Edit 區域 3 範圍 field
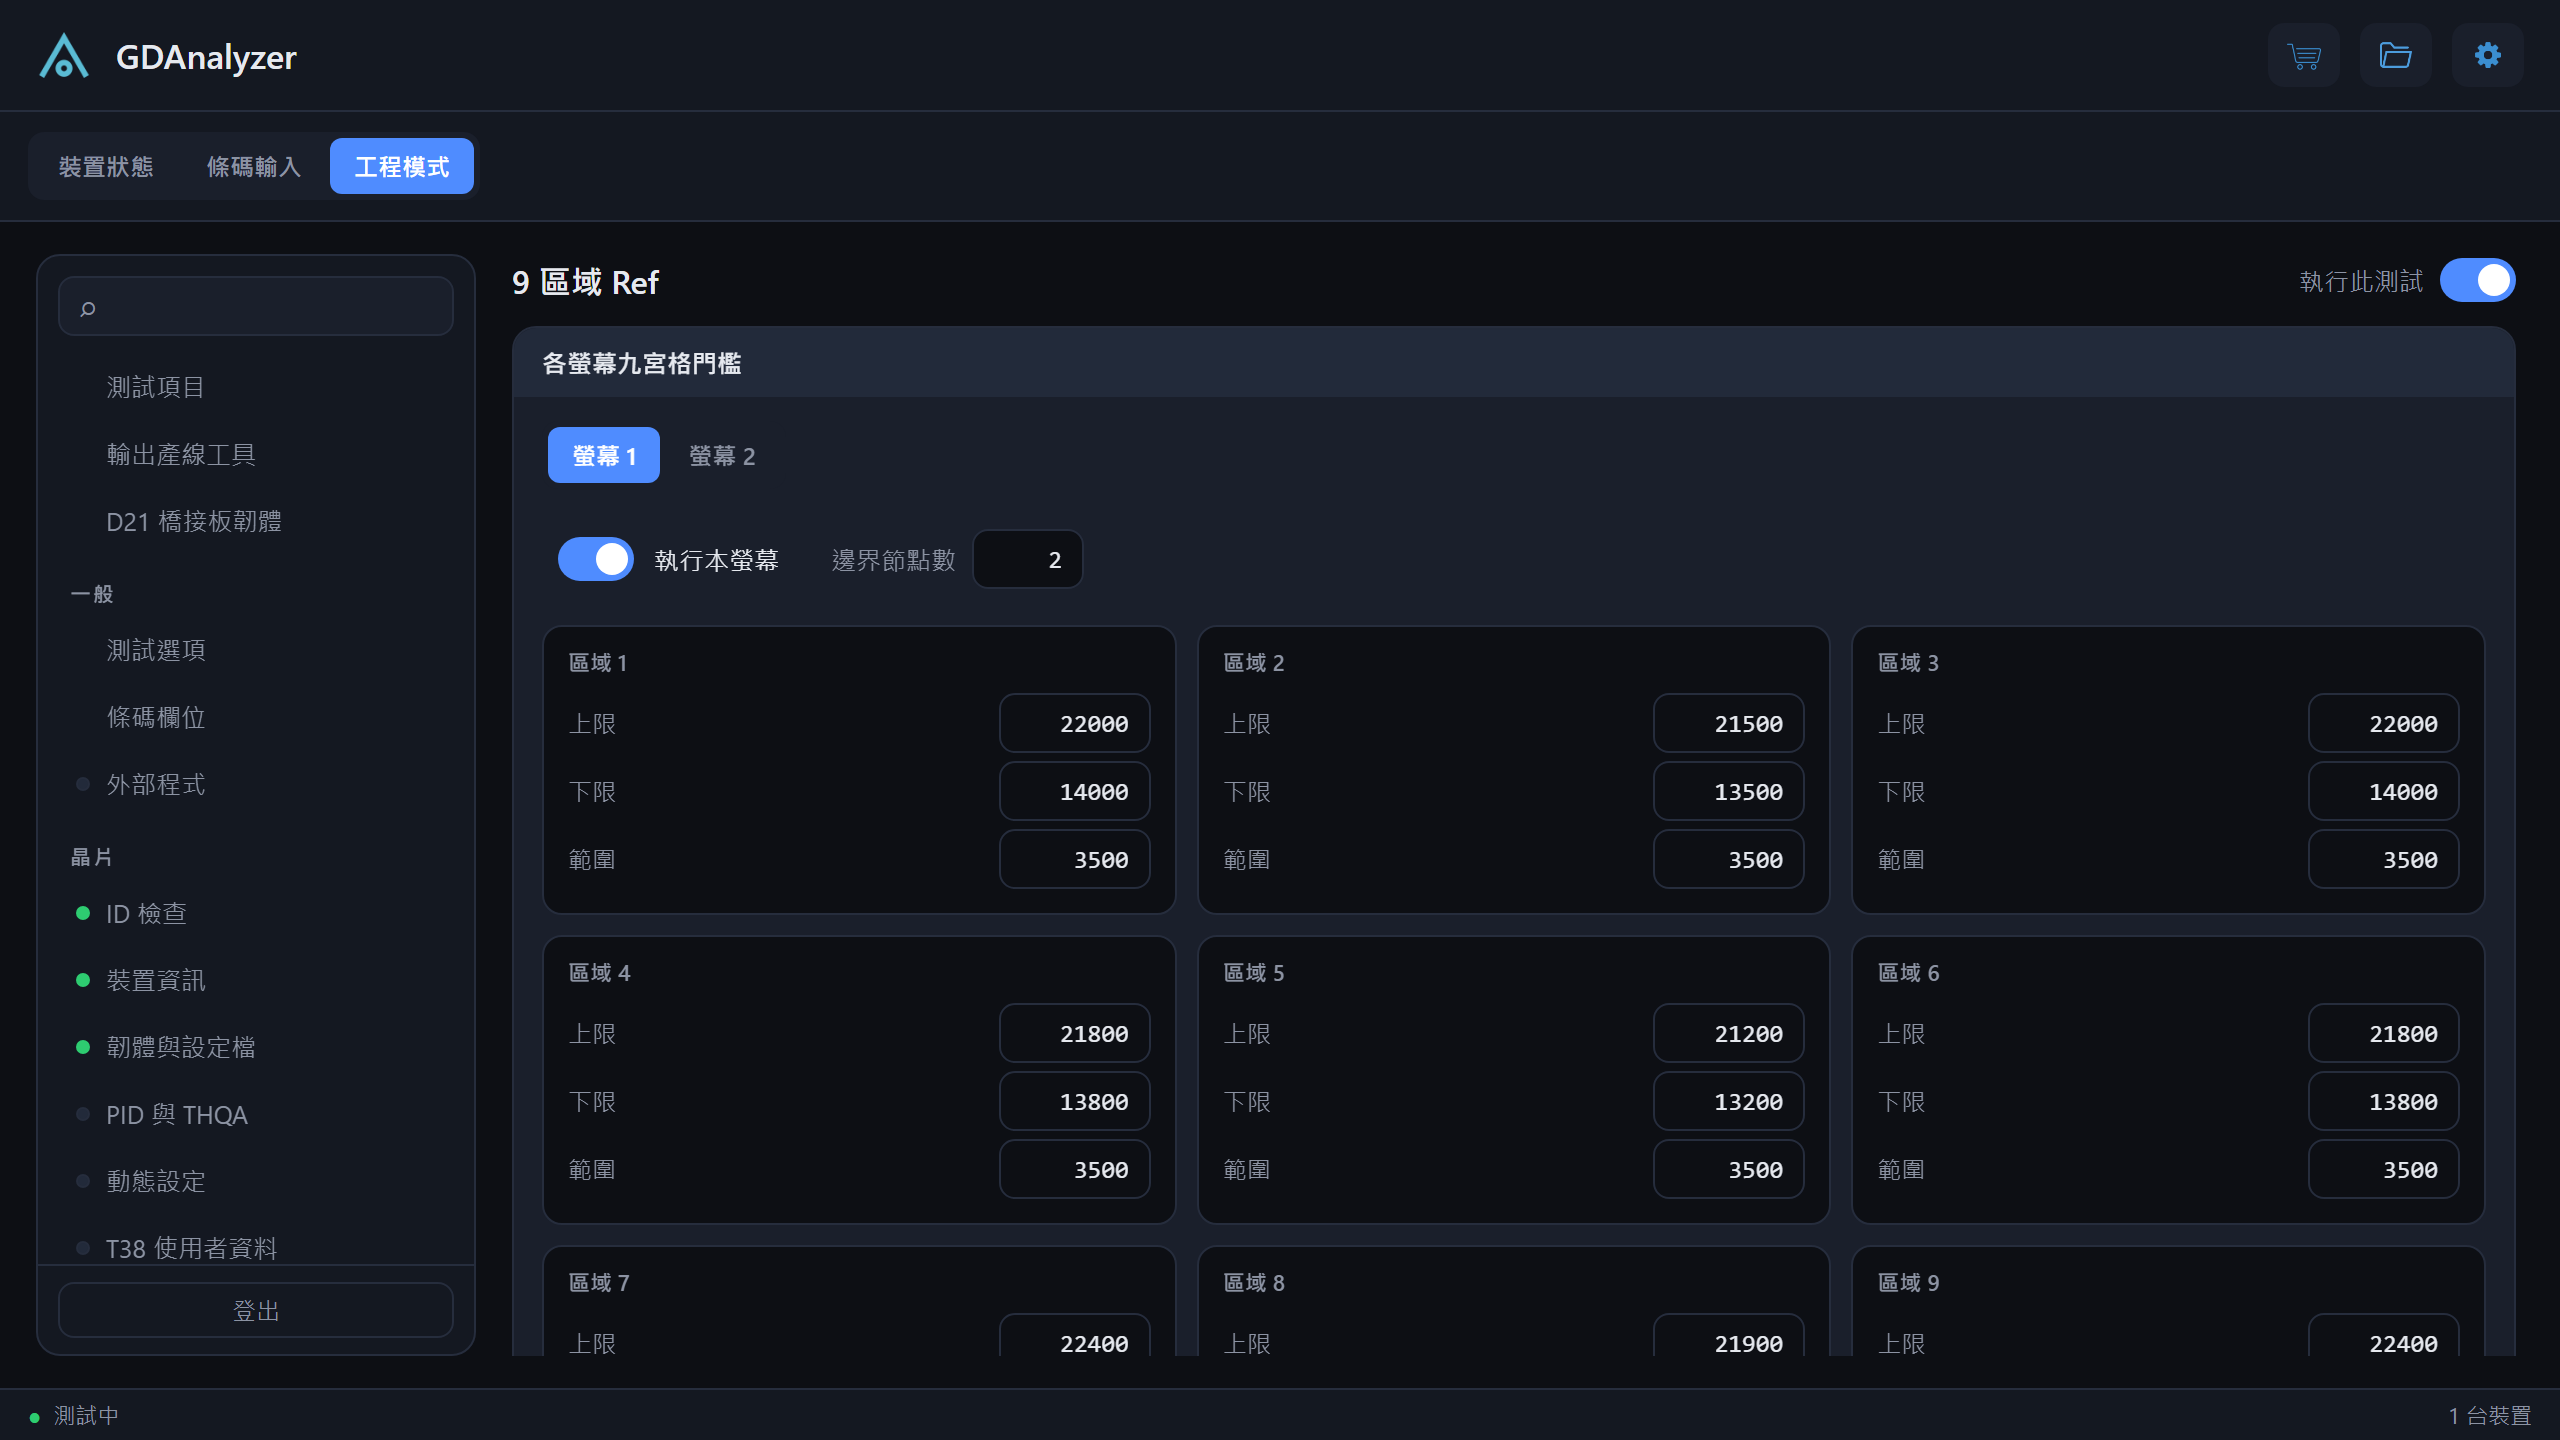Screen dimensions: 2560x1440 pyautogui.click(x=2384, y=859)
